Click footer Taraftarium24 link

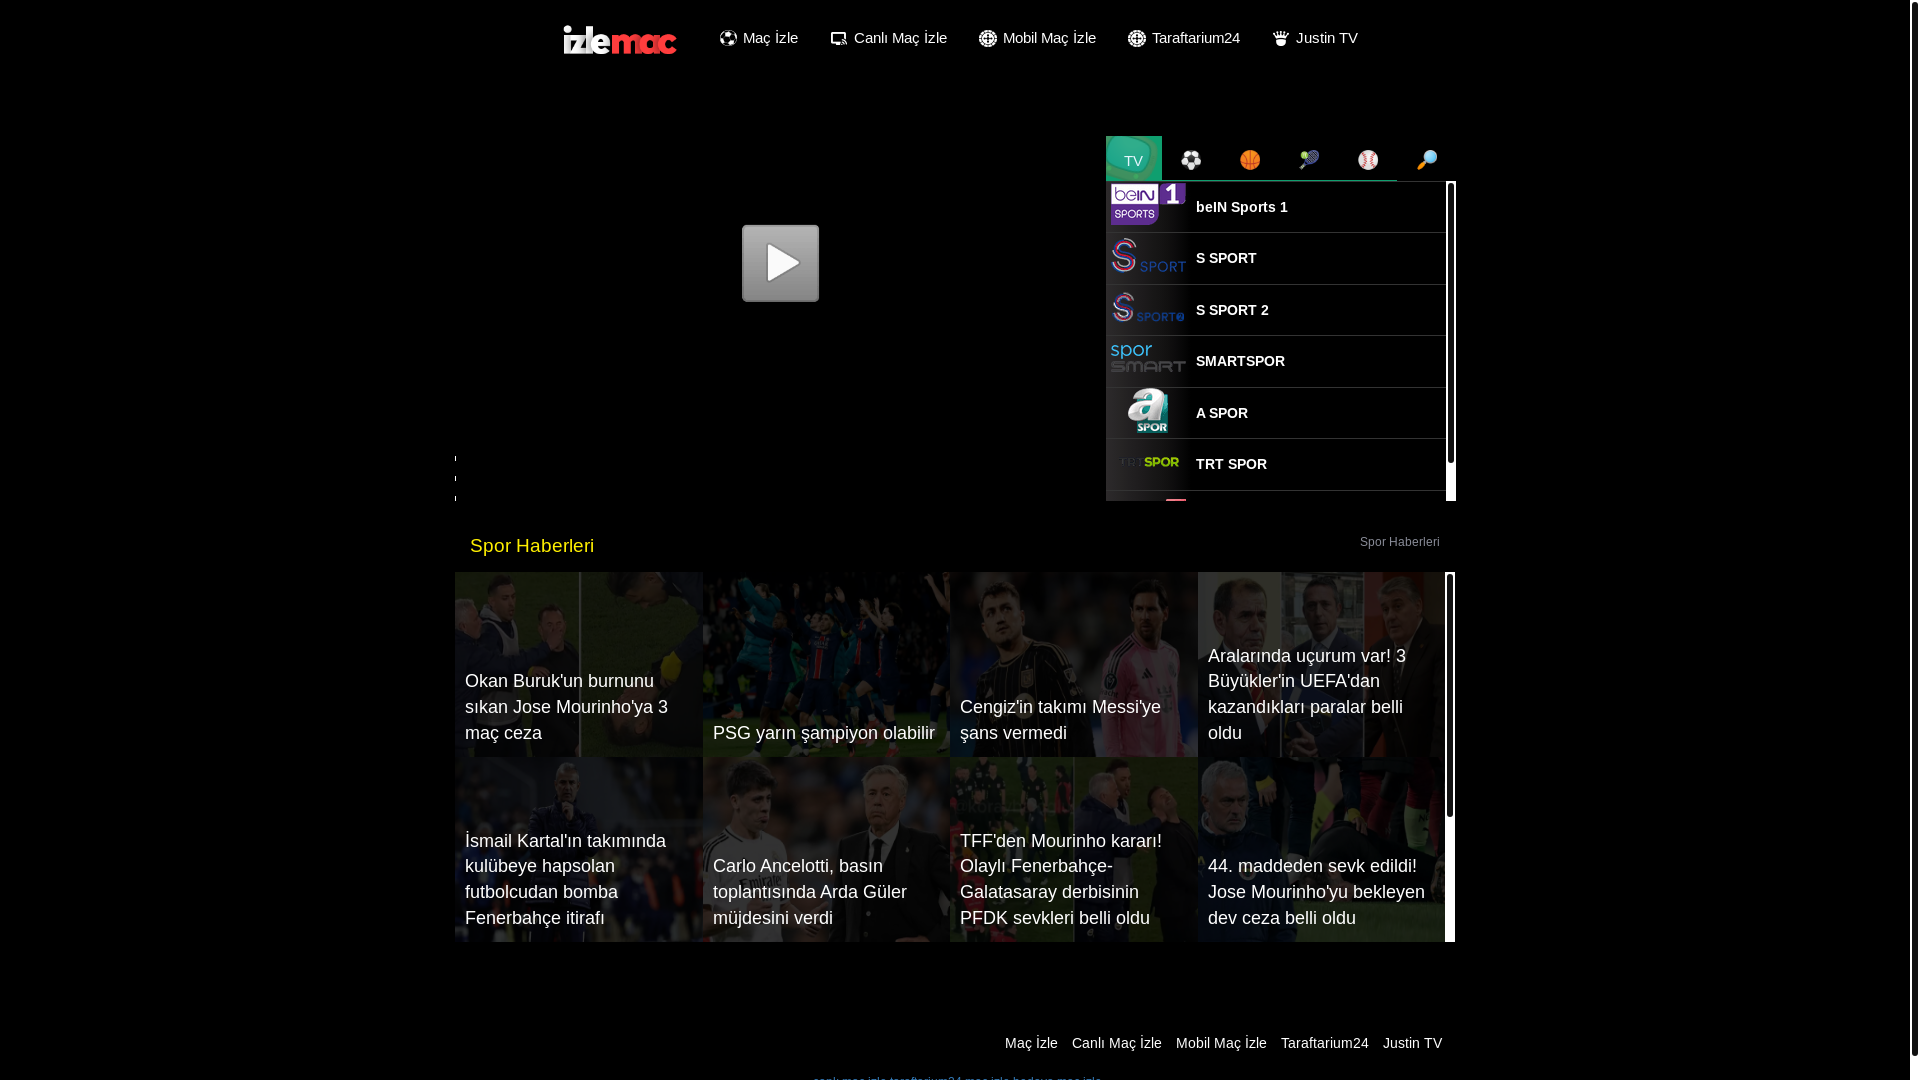[x=1324, y=1043]
